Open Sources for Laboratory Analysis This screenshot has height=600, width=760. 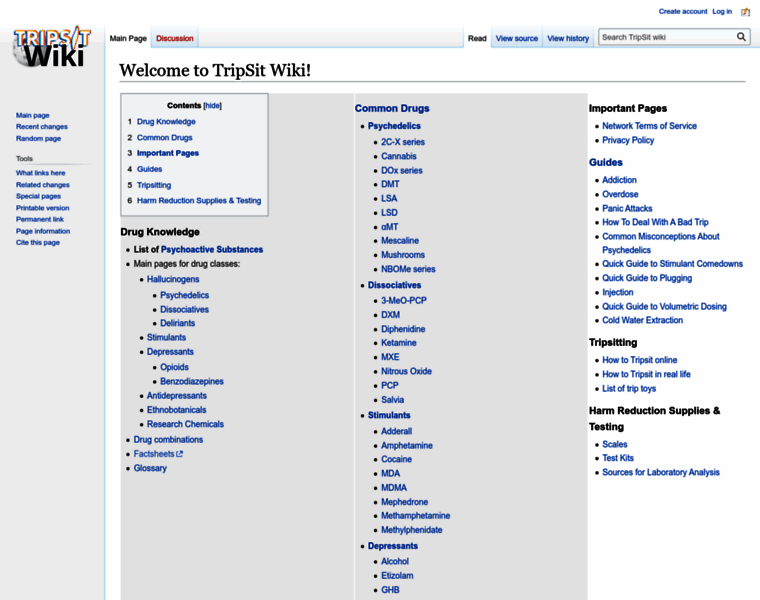pos(661,472)
